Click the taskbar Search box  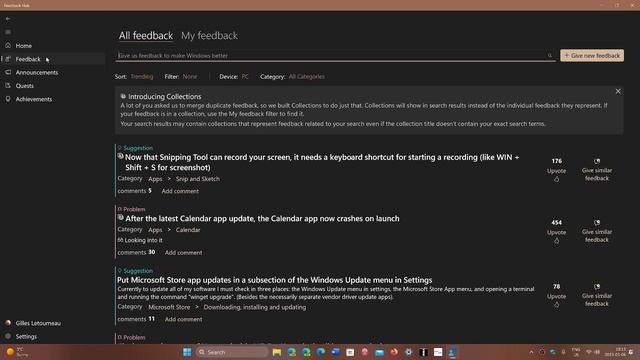point(232,352)
